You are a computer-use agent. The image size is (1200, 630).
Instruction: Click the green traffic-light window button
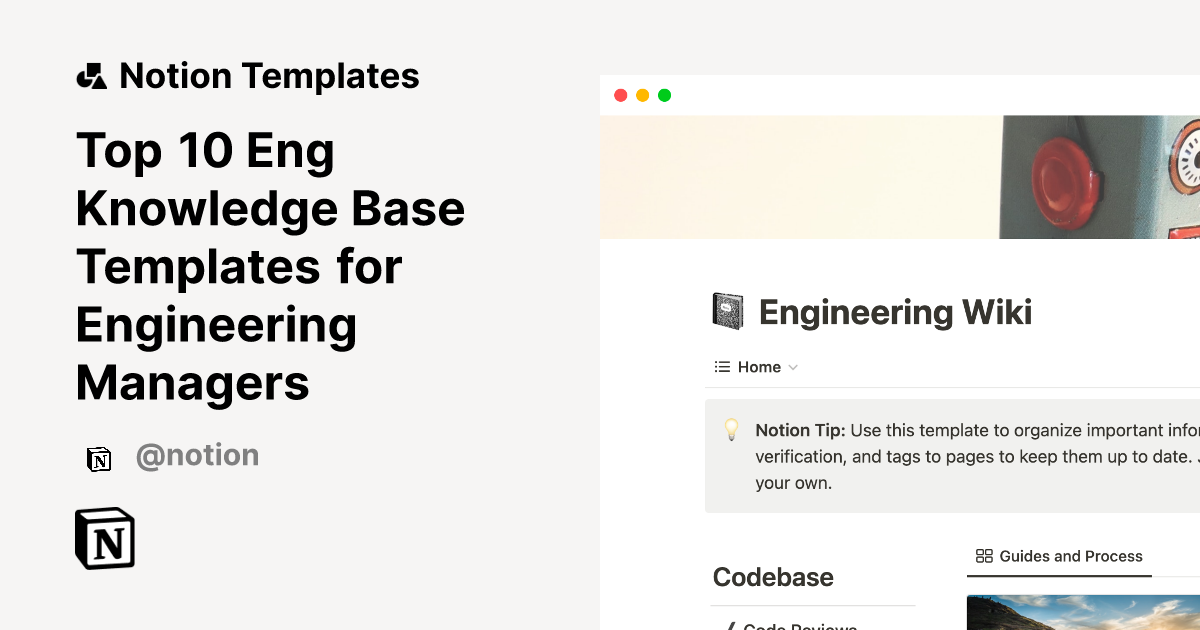664,95
